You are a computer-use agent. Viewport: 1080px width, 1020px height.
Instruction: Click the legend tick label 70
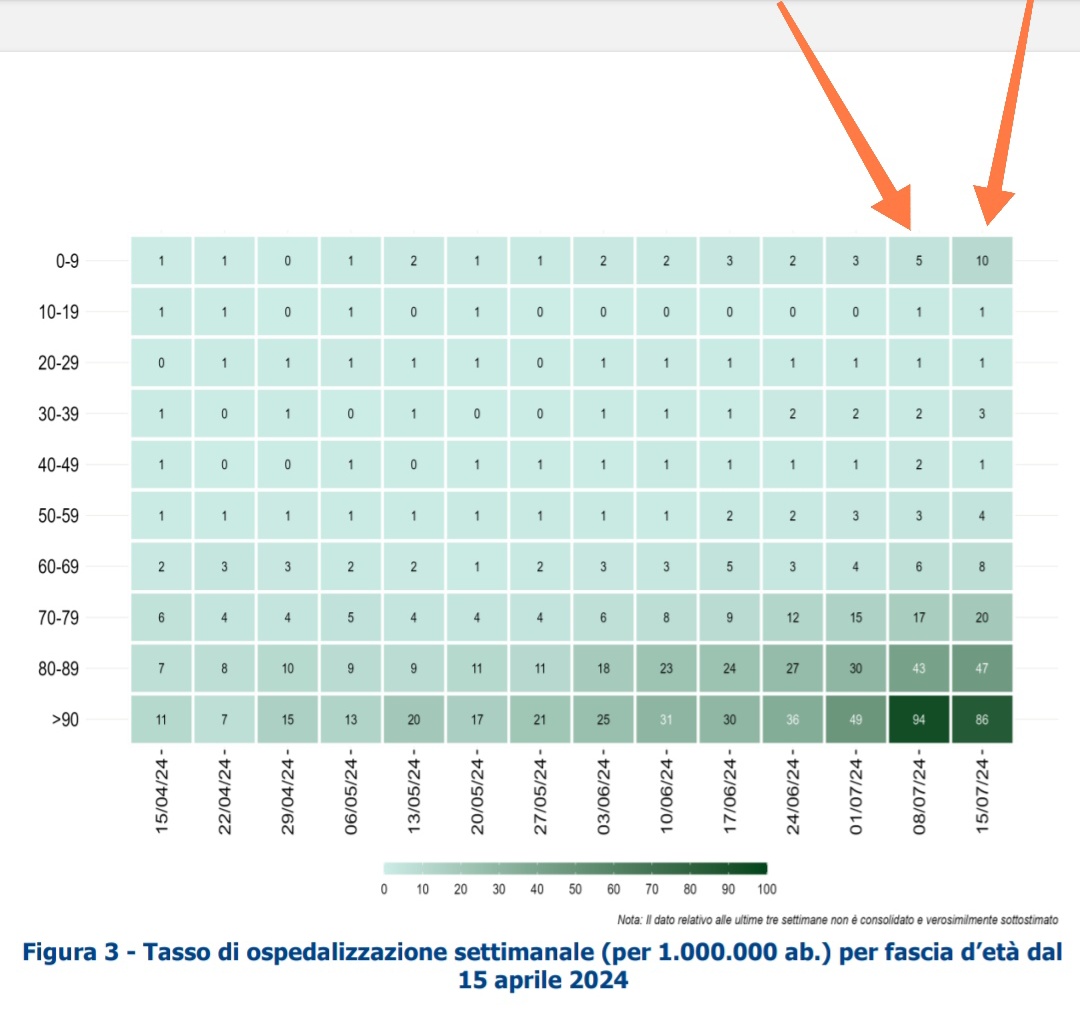pyautogui.click(x=652, y=889)
